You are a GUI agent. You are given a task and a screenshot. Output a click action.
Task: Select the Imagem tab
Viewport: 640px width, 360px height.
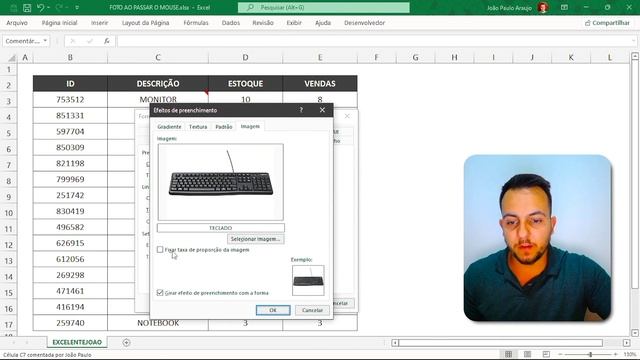250,127
